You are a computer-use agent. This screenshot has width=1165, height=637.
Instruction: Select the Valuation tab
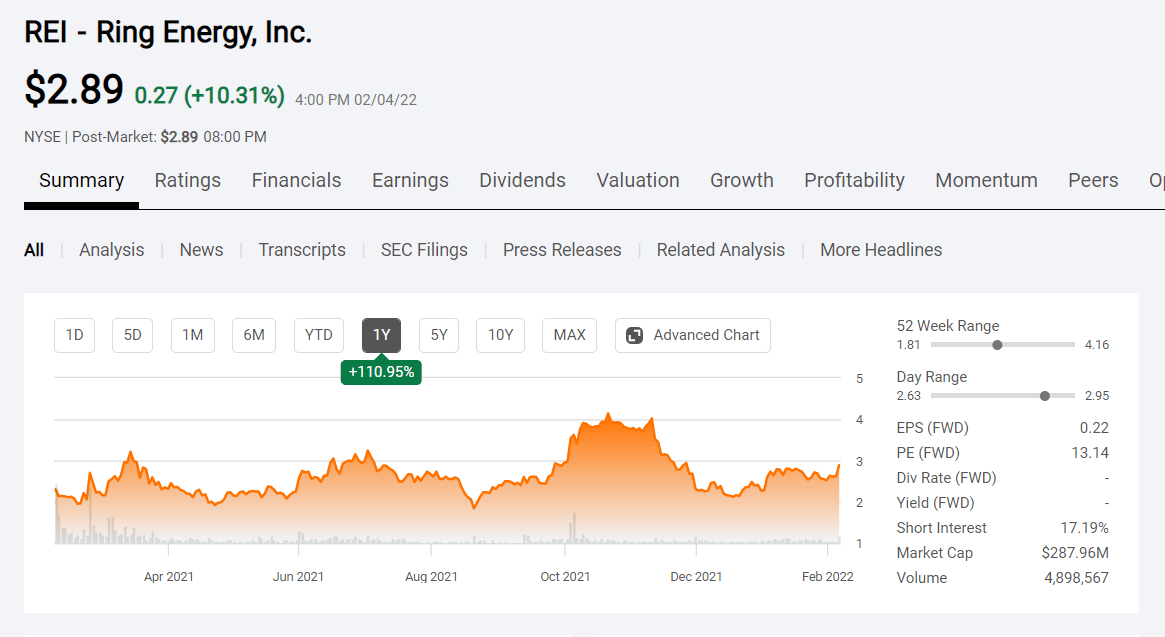coord(638,181)
